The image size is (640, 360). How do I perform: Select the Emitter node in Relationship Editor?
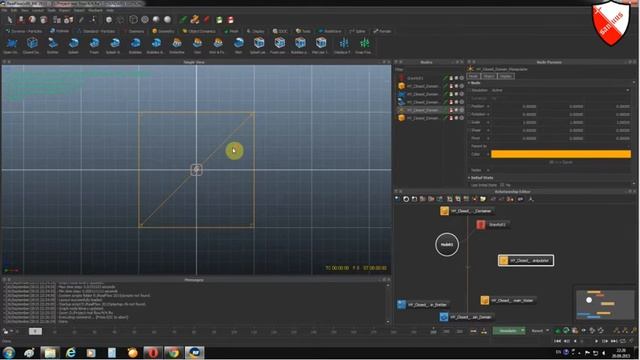click(x=422, y=304)
